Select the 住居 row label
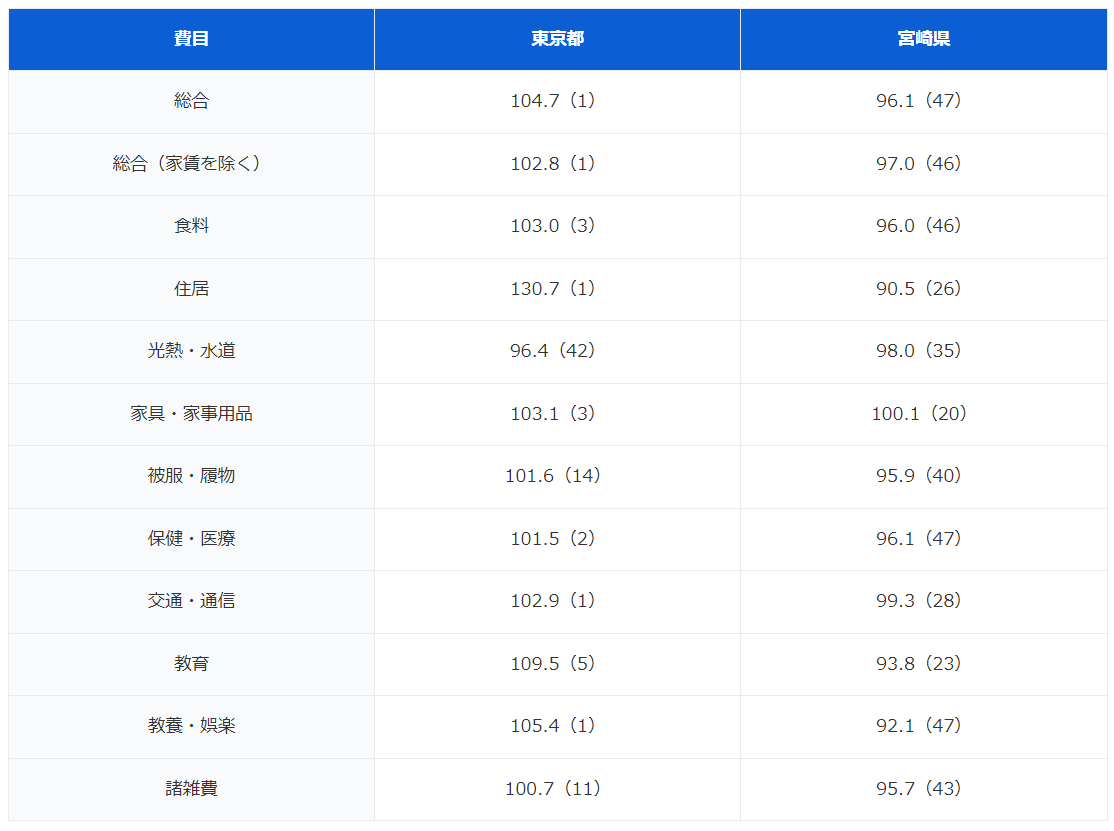Image resolution: width=1114 pixels, height=831 pixels. pos(191,288)
